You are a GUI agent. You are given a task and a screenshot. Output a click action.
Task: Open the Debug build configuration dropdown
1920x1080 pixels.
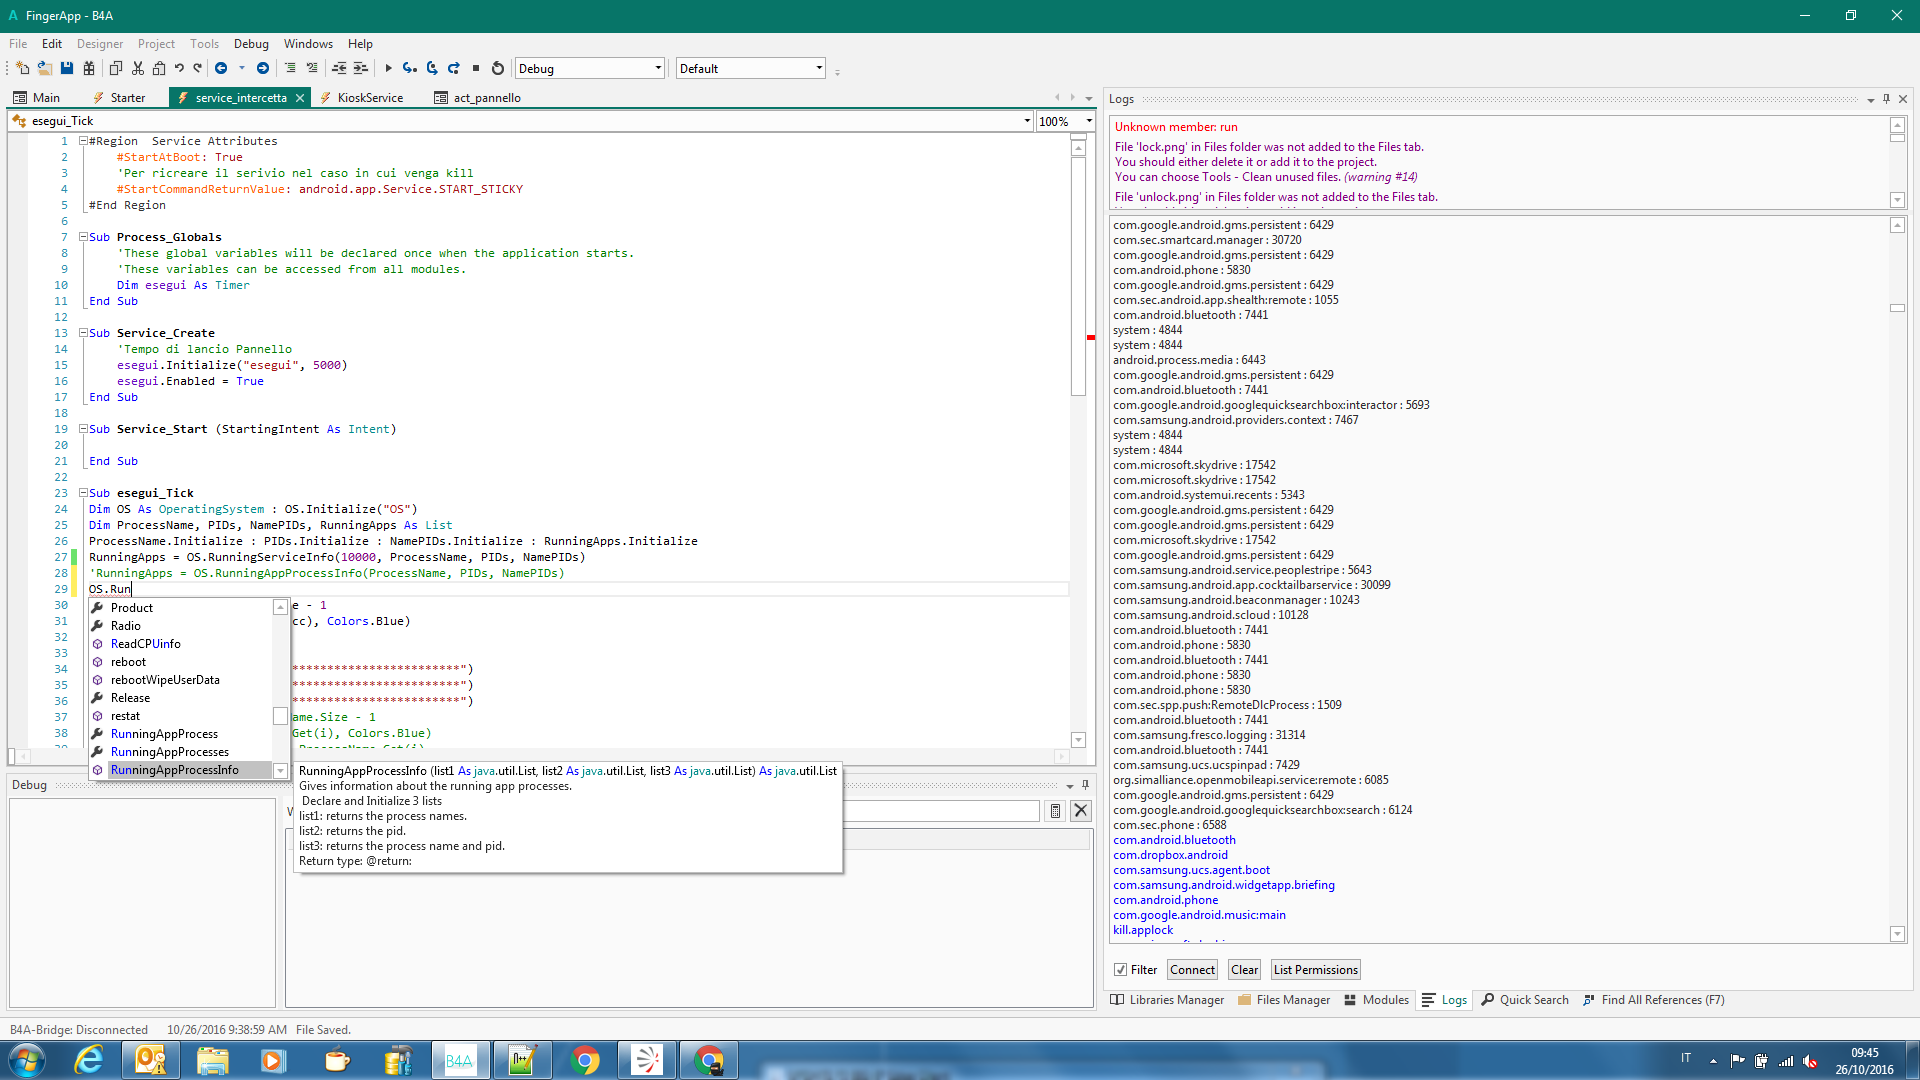(x=658, y=68)
